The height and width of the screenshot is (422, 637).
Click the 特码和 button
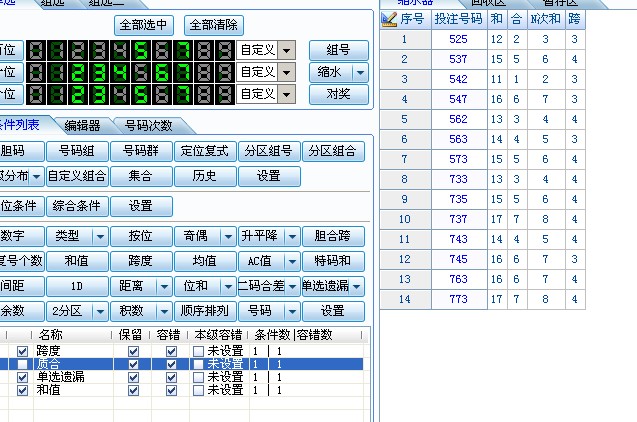click(x=333, y=261)
